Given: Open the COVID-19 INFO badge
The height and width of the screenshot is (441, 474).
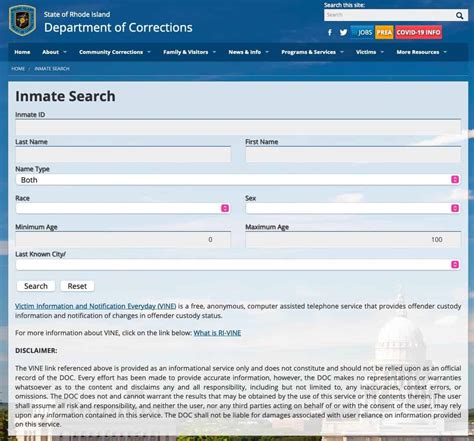Looking at the screenshot, I should click(x=419, y=32).
